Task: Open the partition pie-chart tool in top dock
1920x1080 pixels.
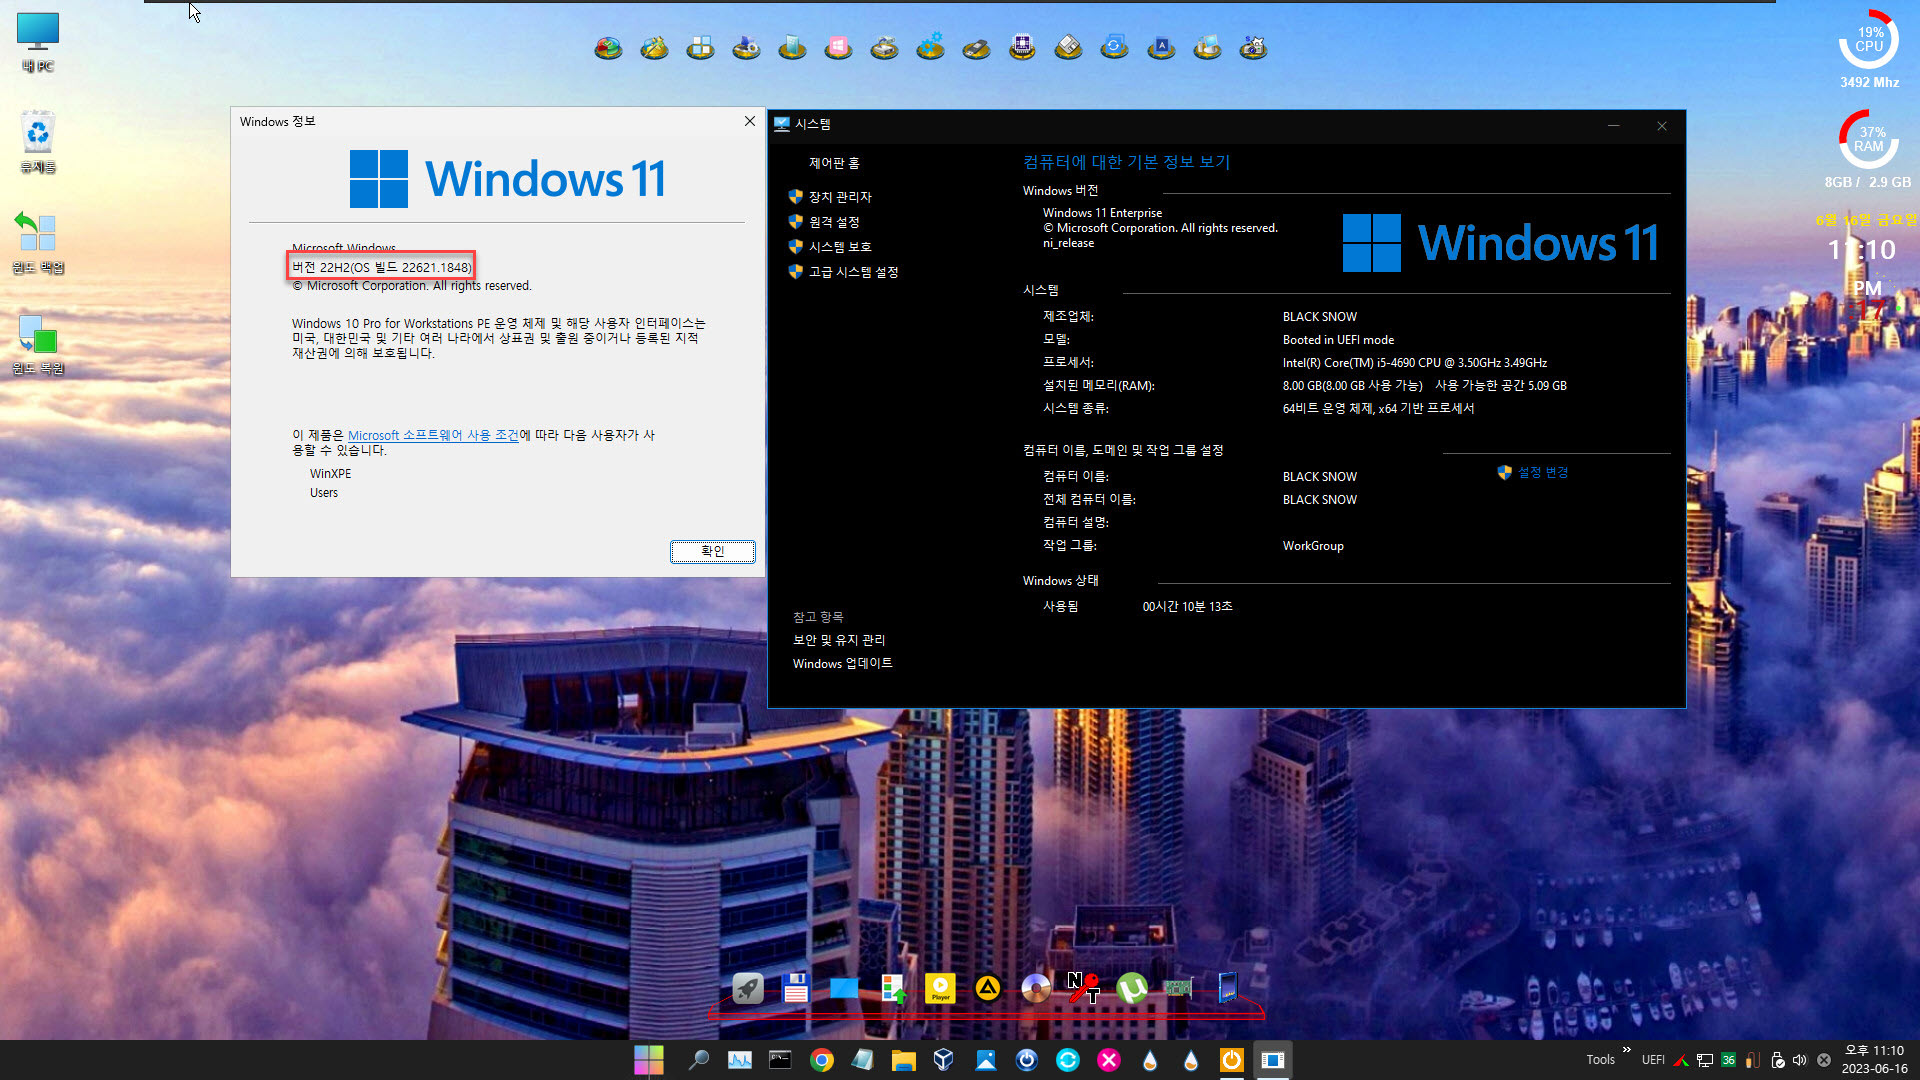Action: point(608,47)
